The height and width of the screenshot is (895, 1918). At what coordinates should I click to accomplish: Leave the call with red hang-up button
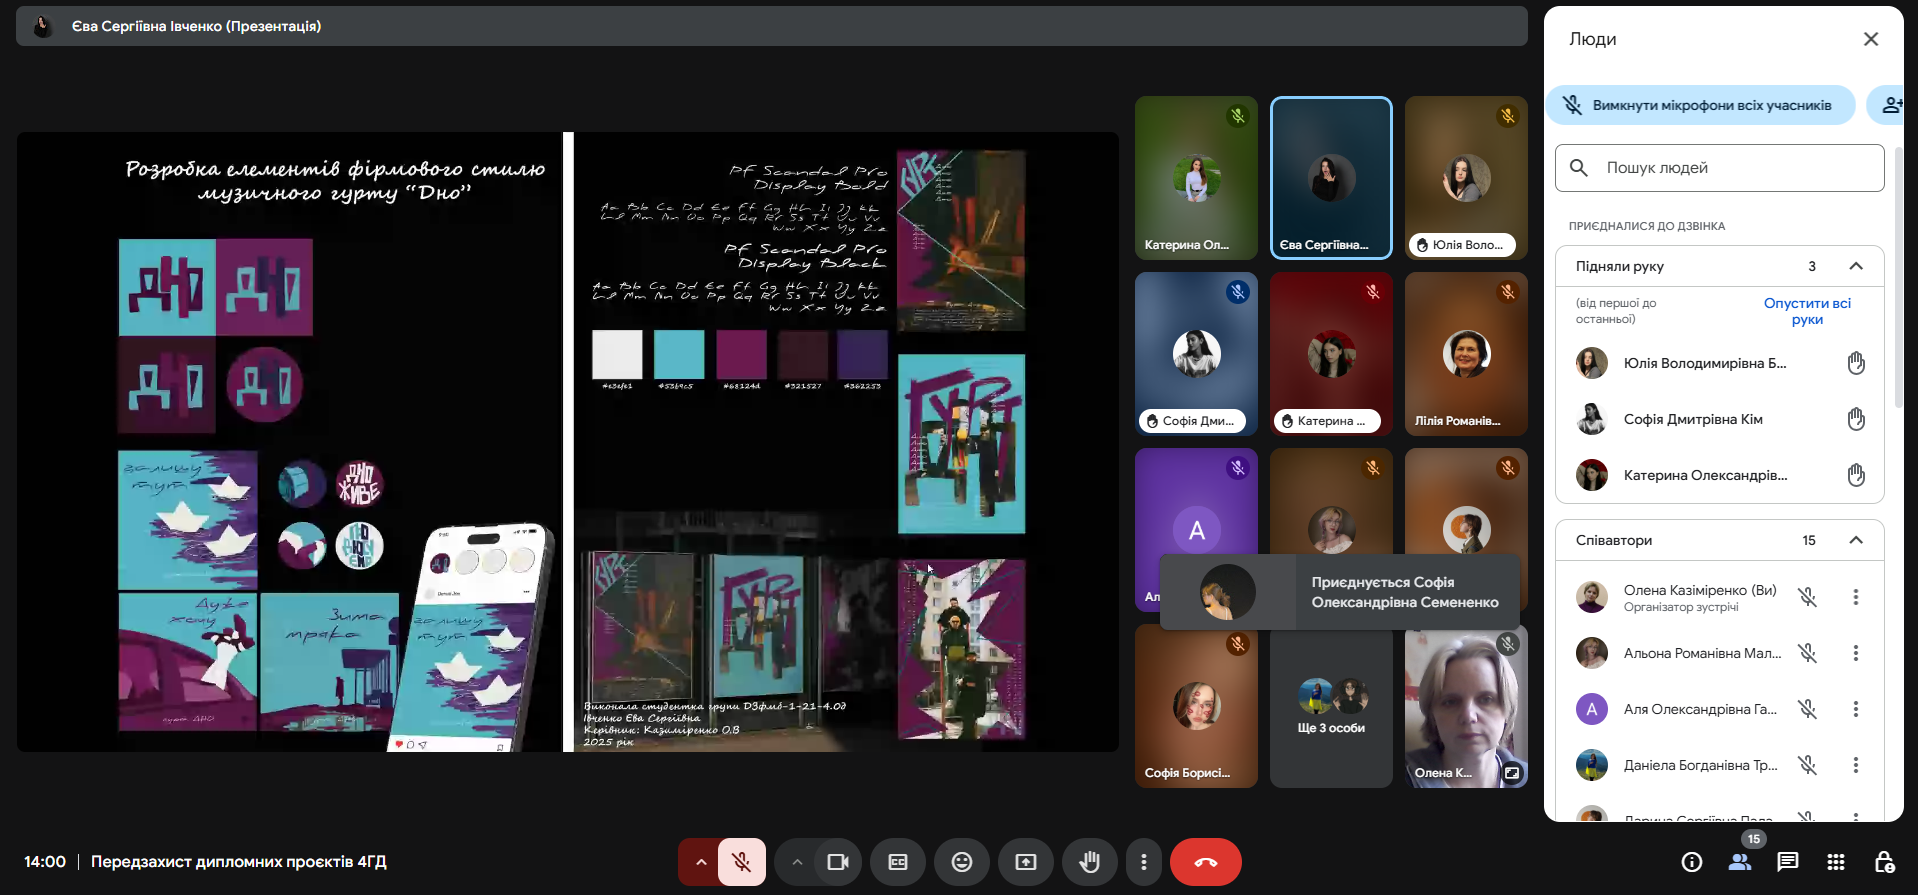pos(1205,862)
